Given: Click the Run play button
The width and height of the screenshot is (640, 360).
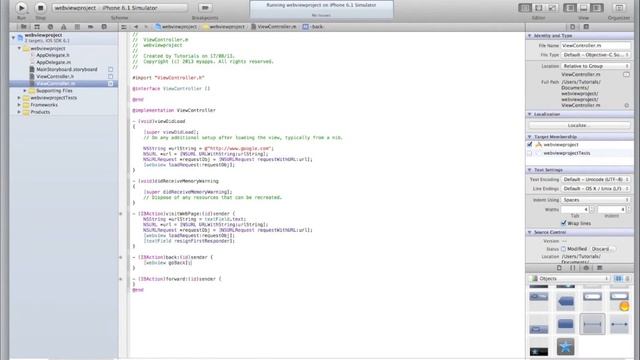Looking at the screenshot, I should [21, 8].
